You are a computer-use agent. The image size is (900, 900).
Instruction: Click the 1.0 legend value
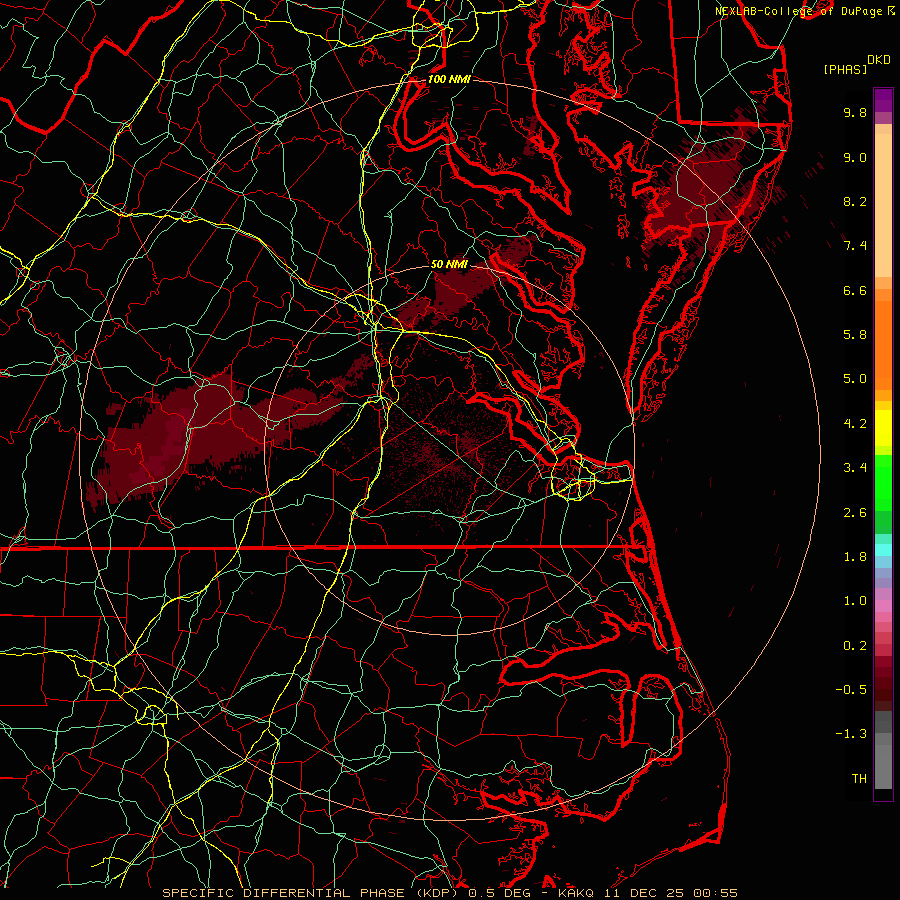point(855,601)
